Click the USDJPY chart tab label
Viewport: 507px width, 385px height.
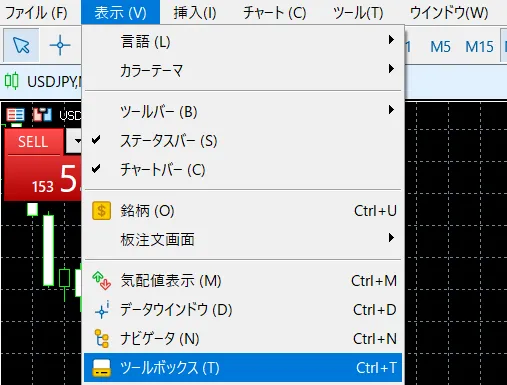[54, 81]
